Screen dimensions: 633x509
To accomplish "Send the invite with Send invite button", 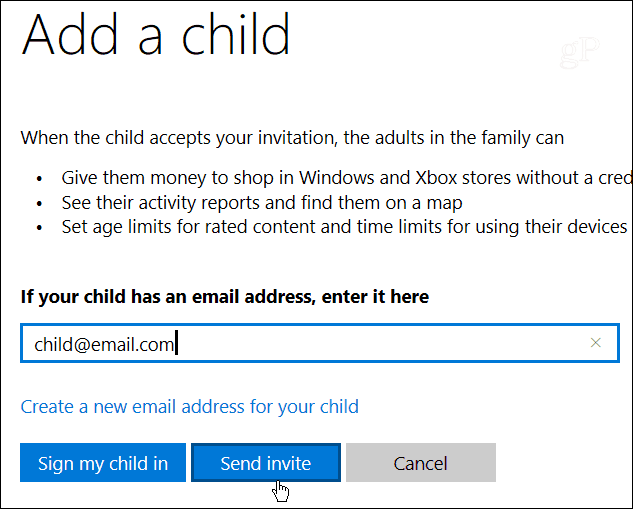I will tap(266, 463).
